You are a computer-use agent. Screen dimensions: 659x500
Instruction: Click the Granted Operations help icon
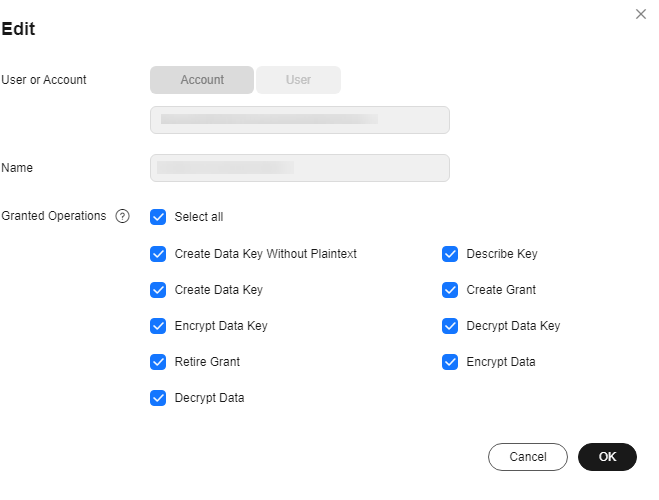click(x=122, y=216)
